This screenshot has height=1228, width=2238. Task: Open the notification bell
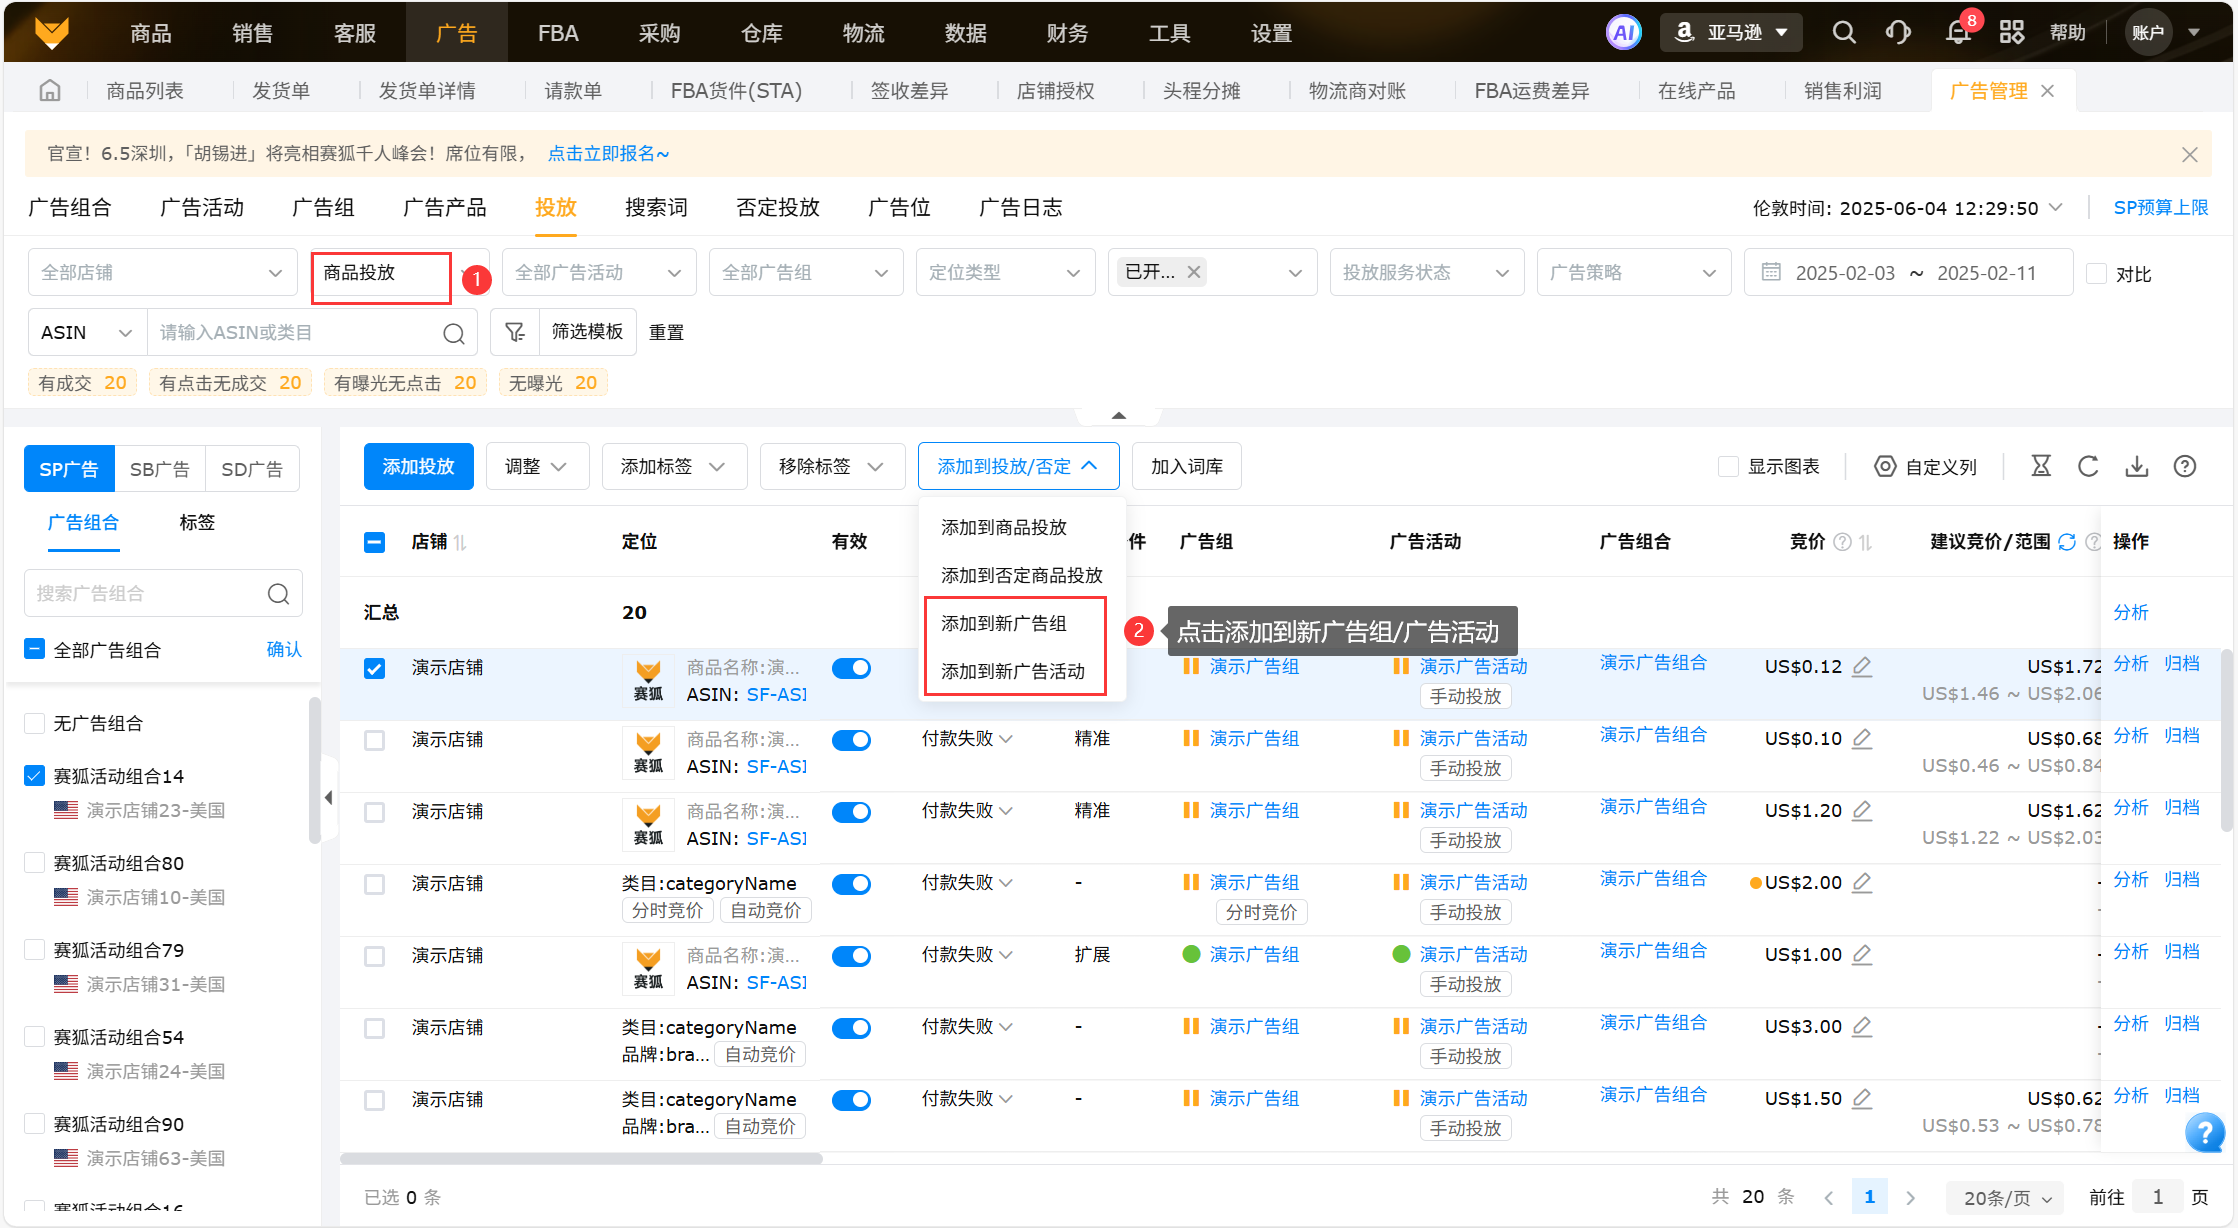[1958, 33]
